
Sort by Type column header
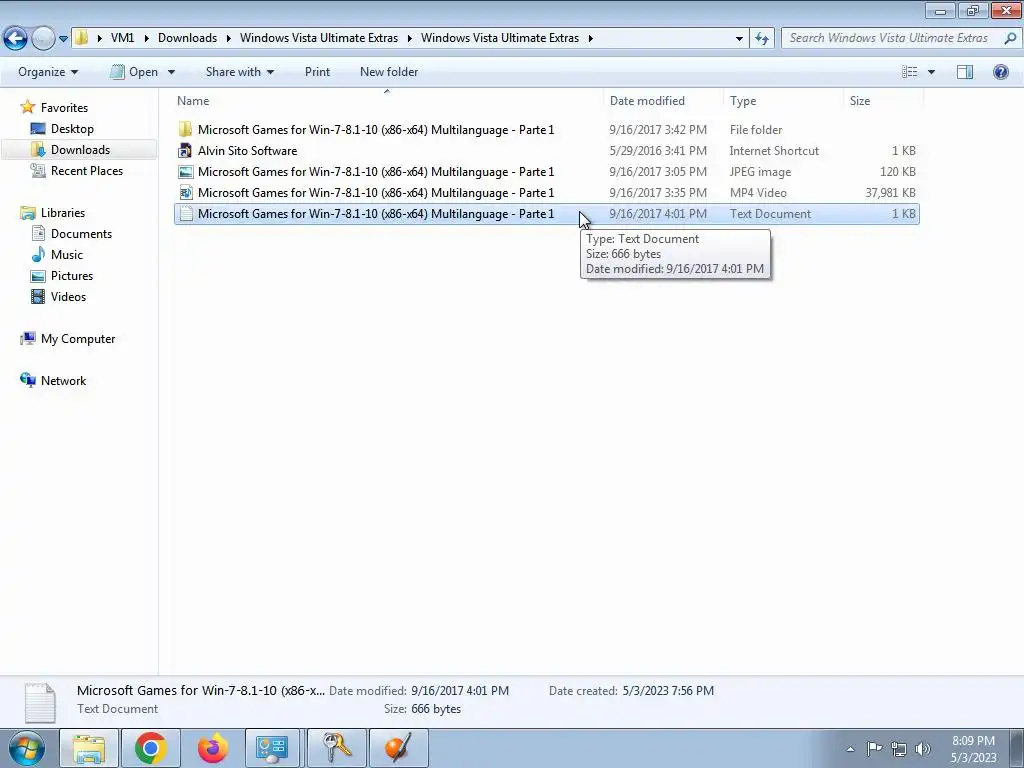tap(783, 101)
